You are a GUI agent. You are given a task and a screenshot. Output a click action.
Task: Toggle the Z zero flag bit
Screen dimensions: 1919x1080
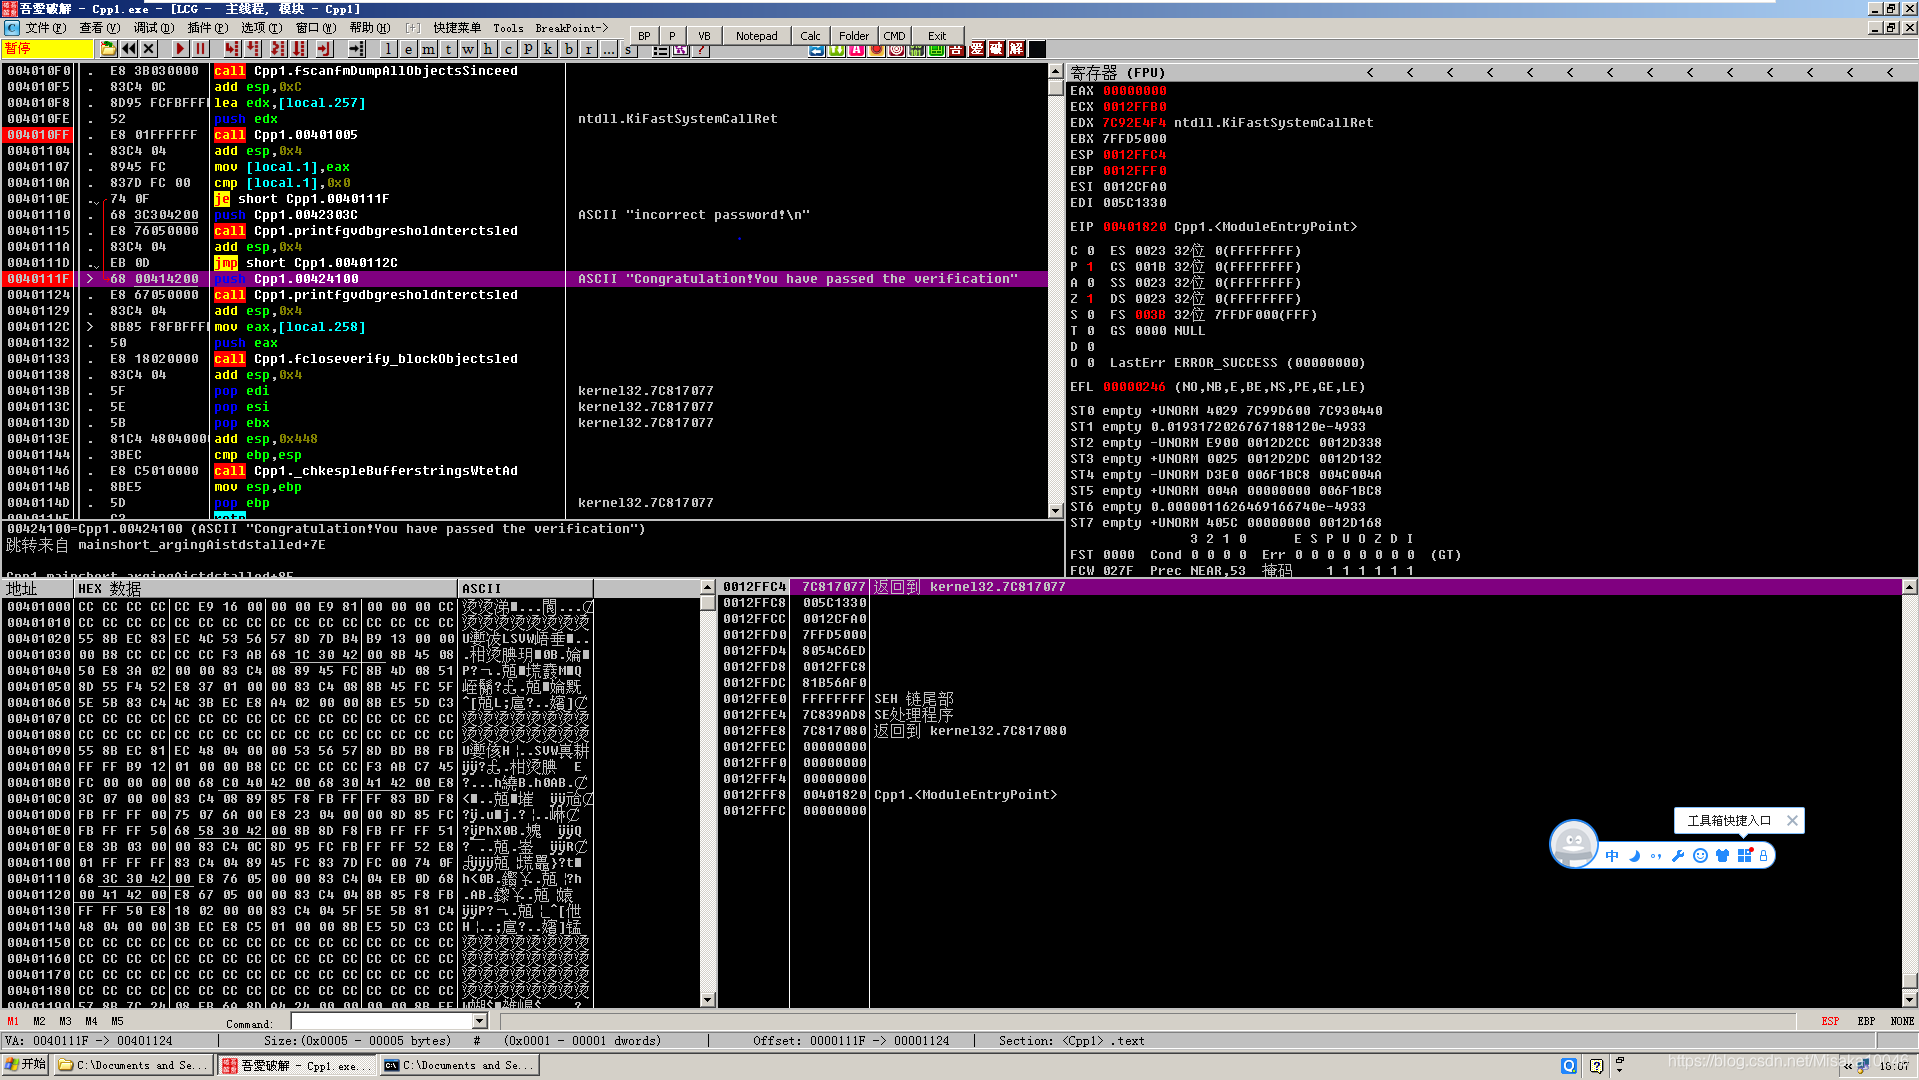click(x=1091, y=299)
